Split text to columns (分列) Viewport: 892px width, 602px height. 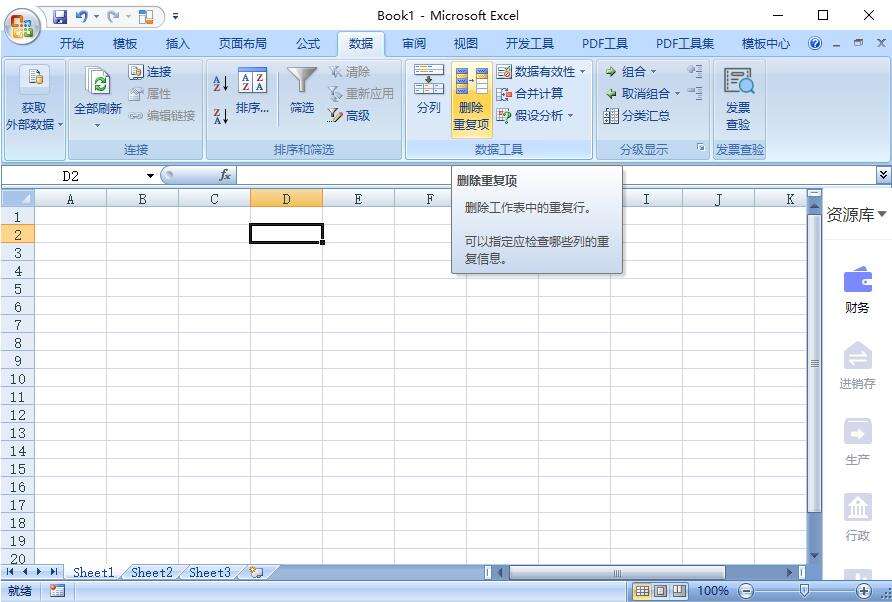(428, 90)
